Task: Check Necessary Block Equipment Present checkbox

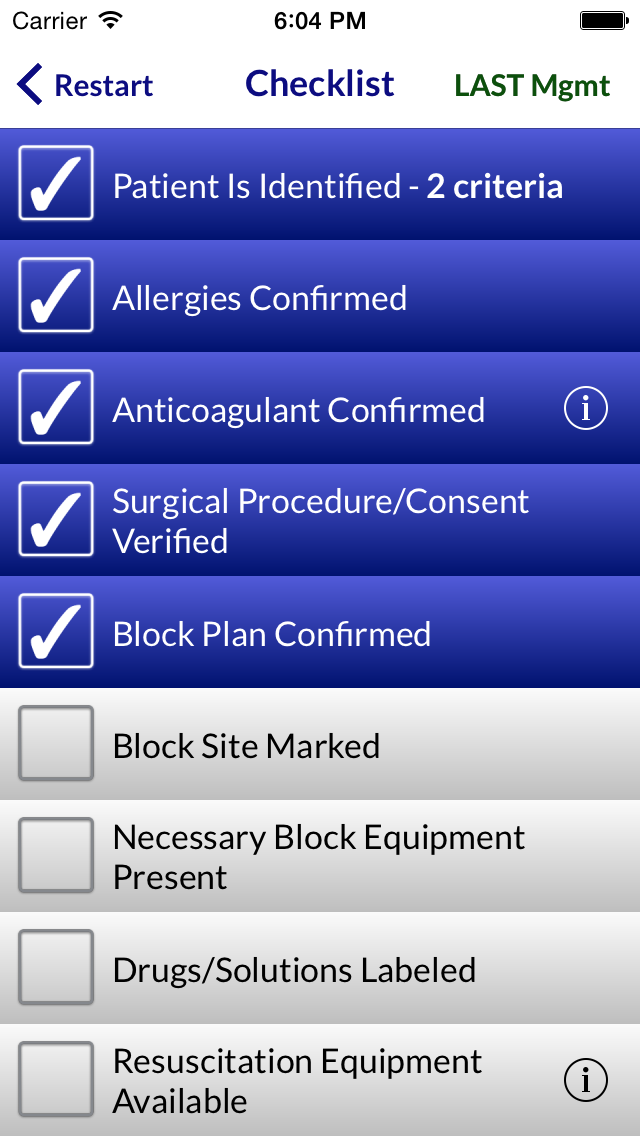Action: tap(56, 856)
